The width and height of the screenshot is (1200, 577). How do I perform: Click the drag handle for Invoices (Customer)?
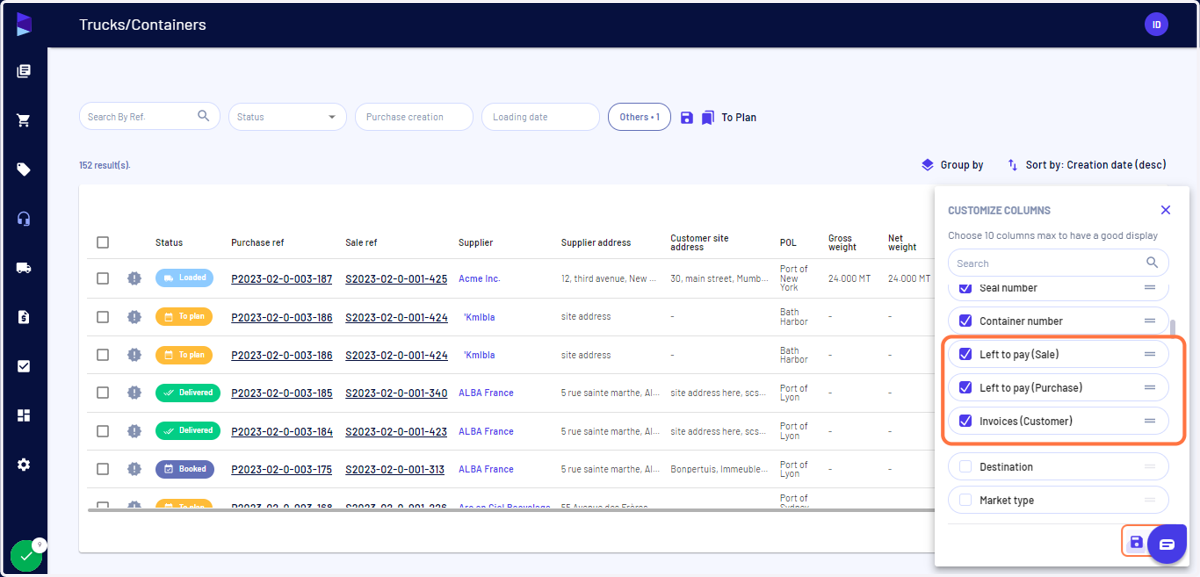point(1150,421)
